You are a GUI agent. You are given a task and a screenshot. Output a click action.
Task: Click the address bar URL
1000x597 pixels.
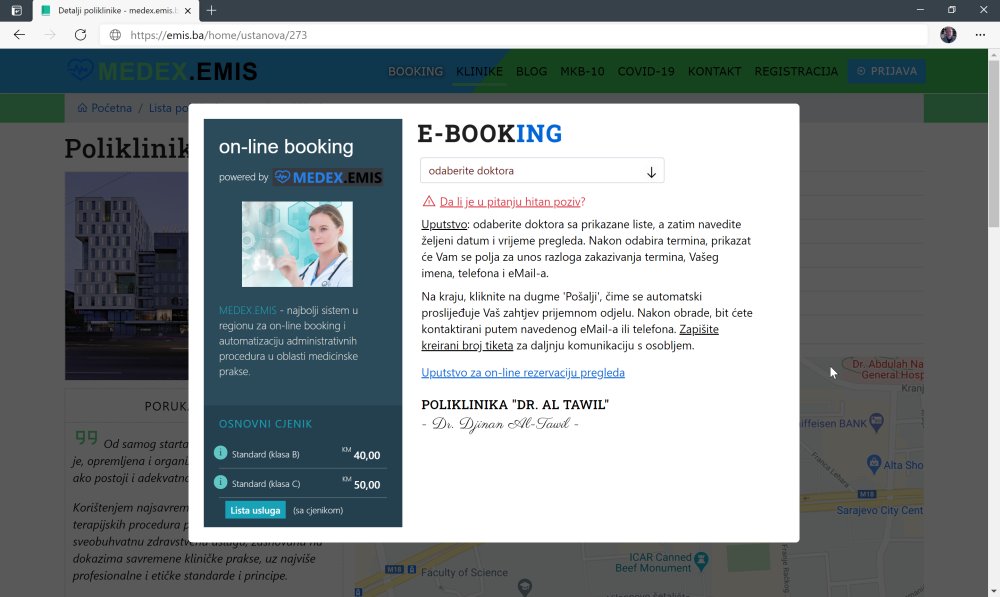coord(219,35)
